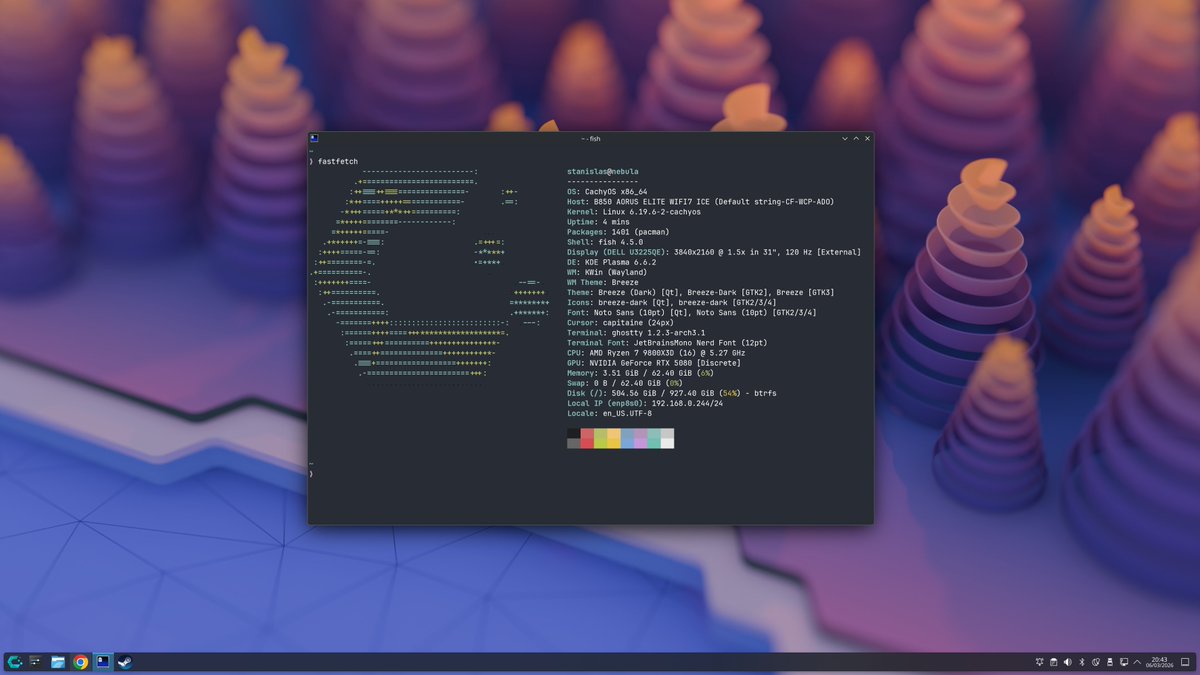Click the 'GPU: NVIDIA GeForce RTX 5080' line

point(654,362)
